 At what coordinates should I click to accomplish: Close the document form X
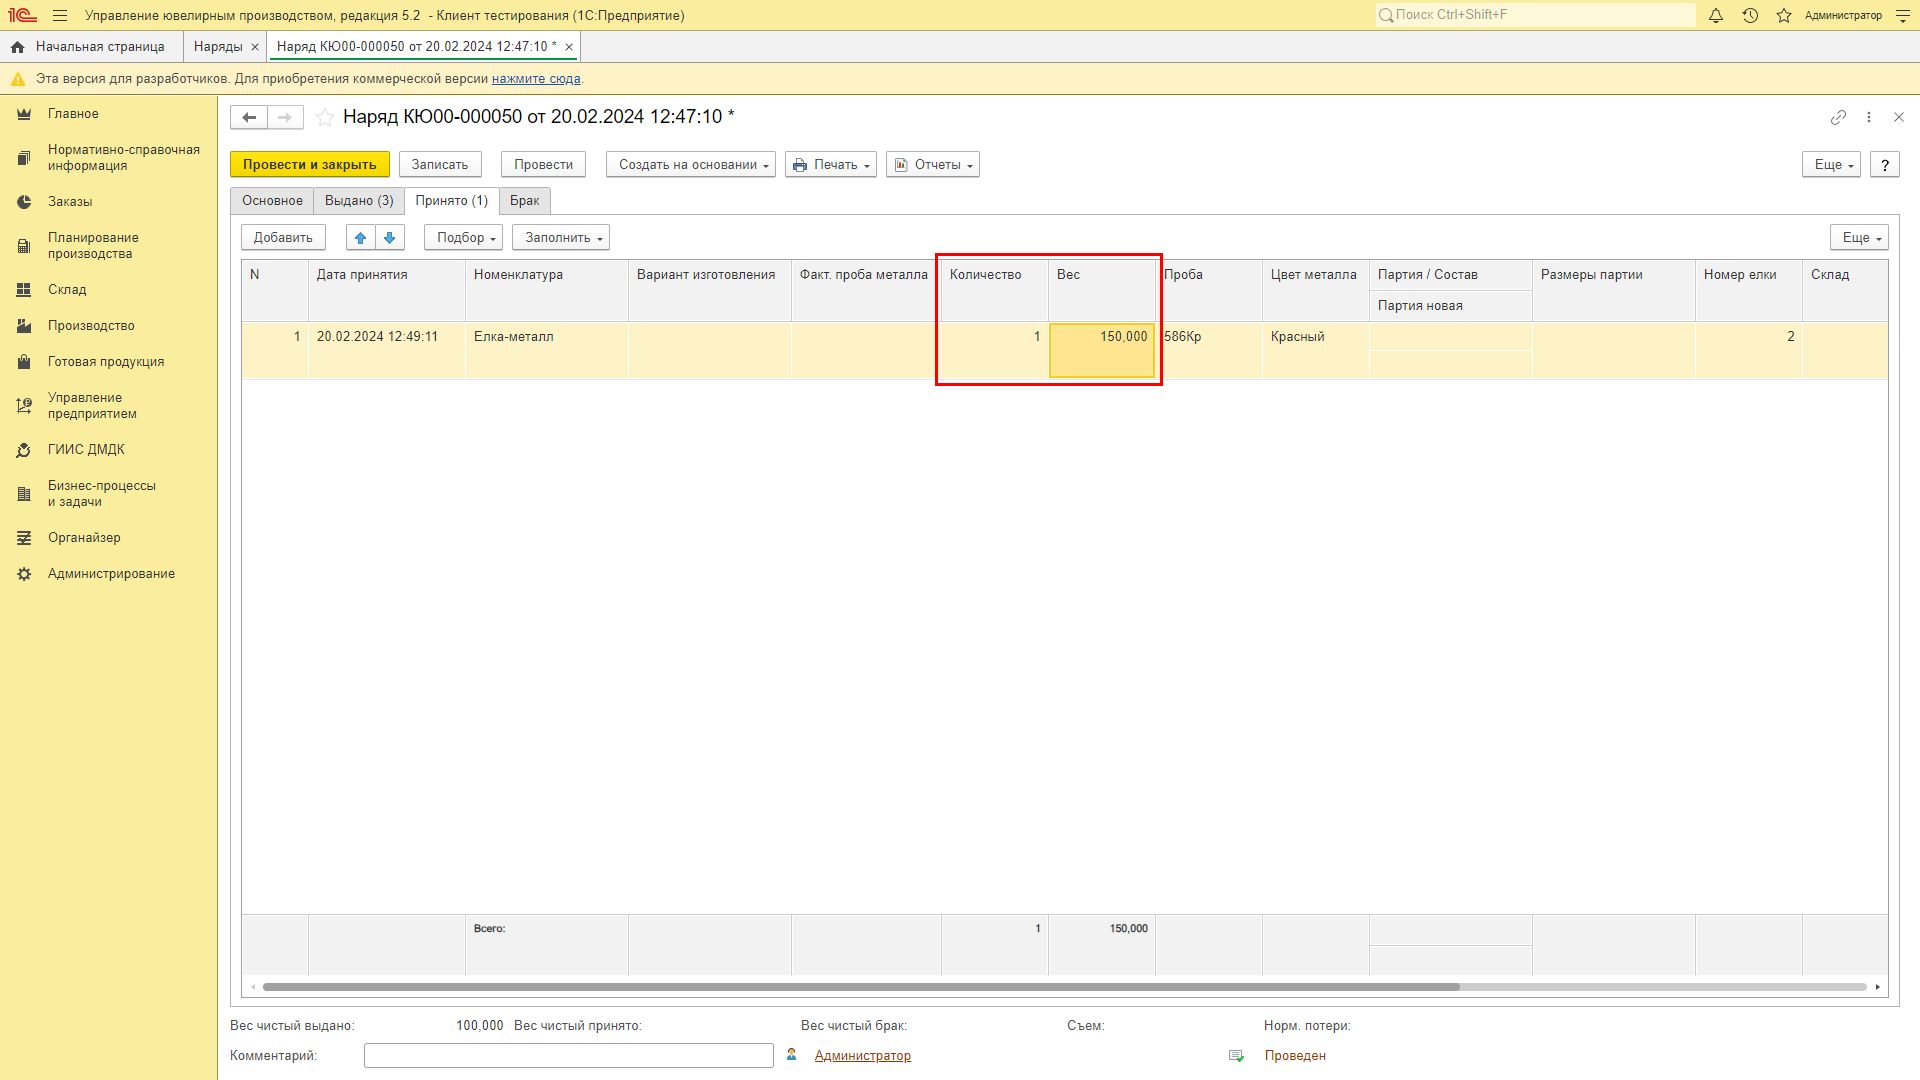point(1899,117)
